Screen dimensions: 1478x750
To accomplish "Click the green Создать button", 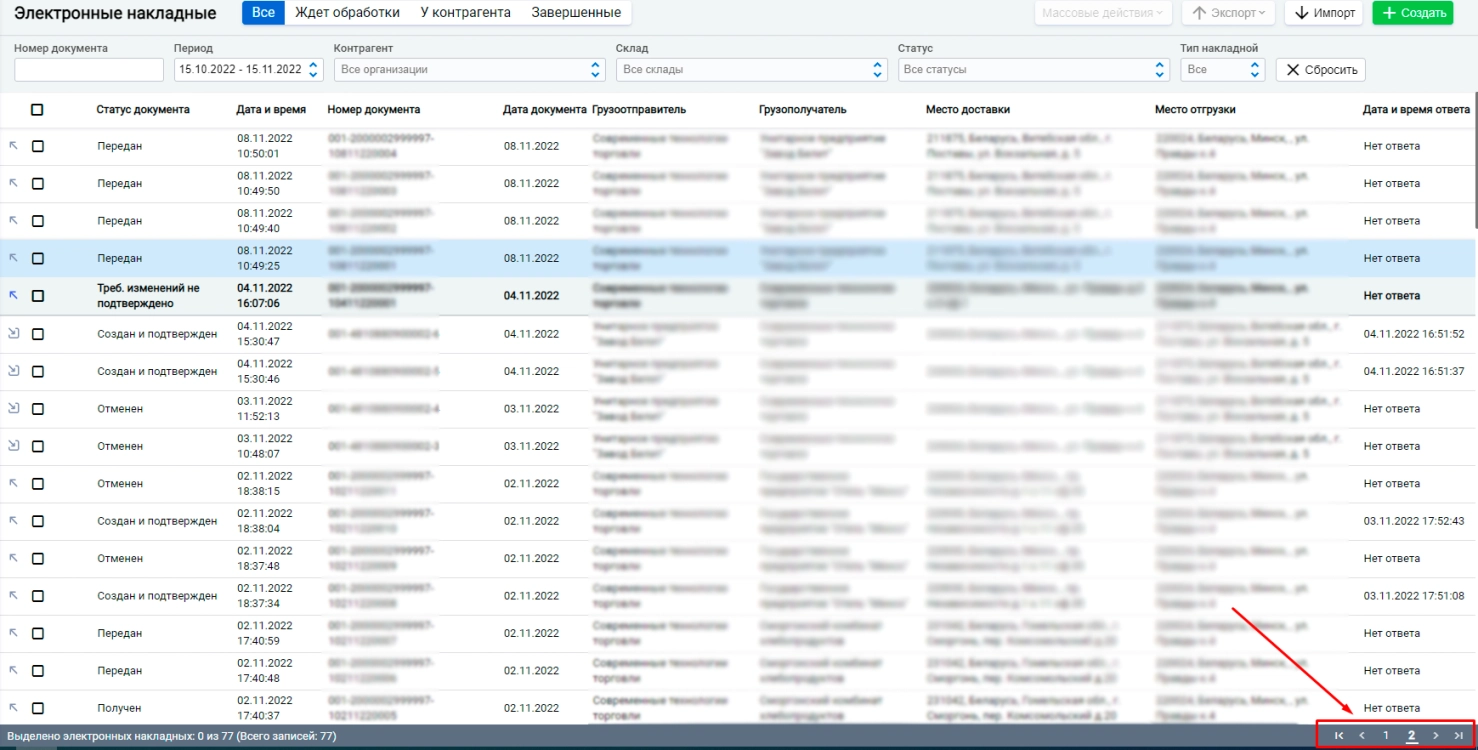I will click(x=1413, y=13).
